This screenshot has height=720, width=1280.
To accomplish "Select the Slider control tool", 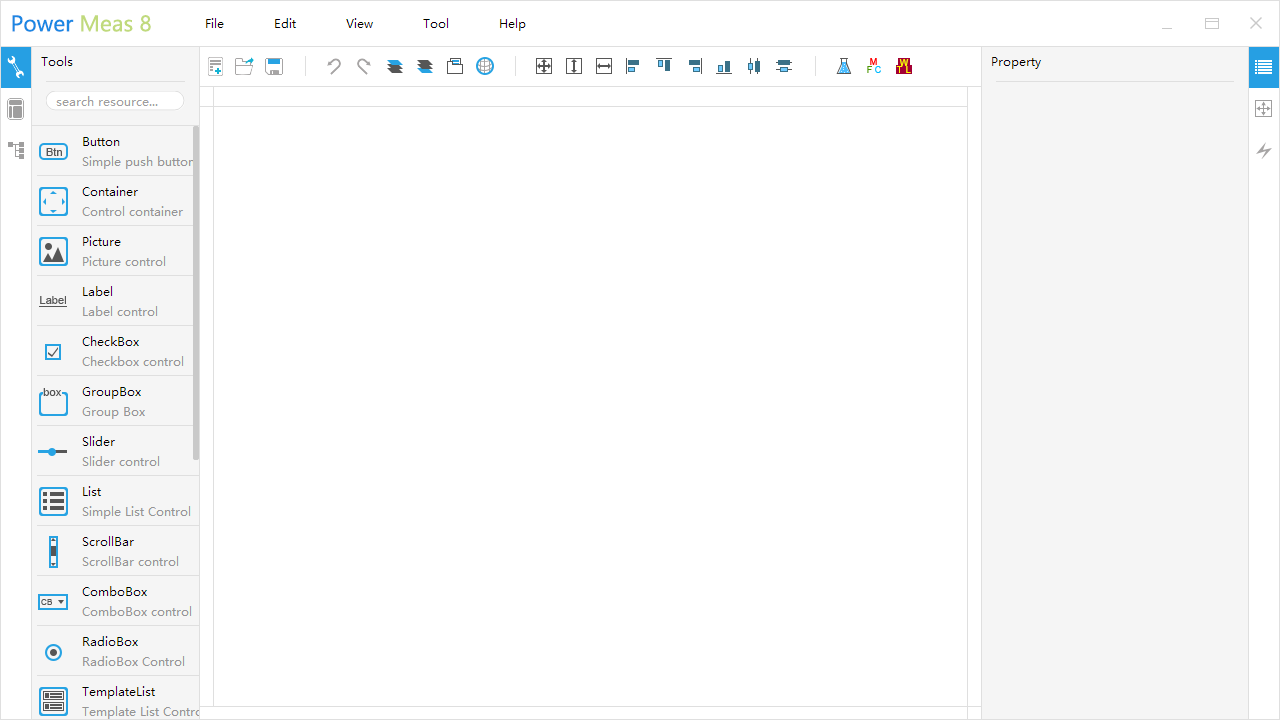I will [116, 451].
